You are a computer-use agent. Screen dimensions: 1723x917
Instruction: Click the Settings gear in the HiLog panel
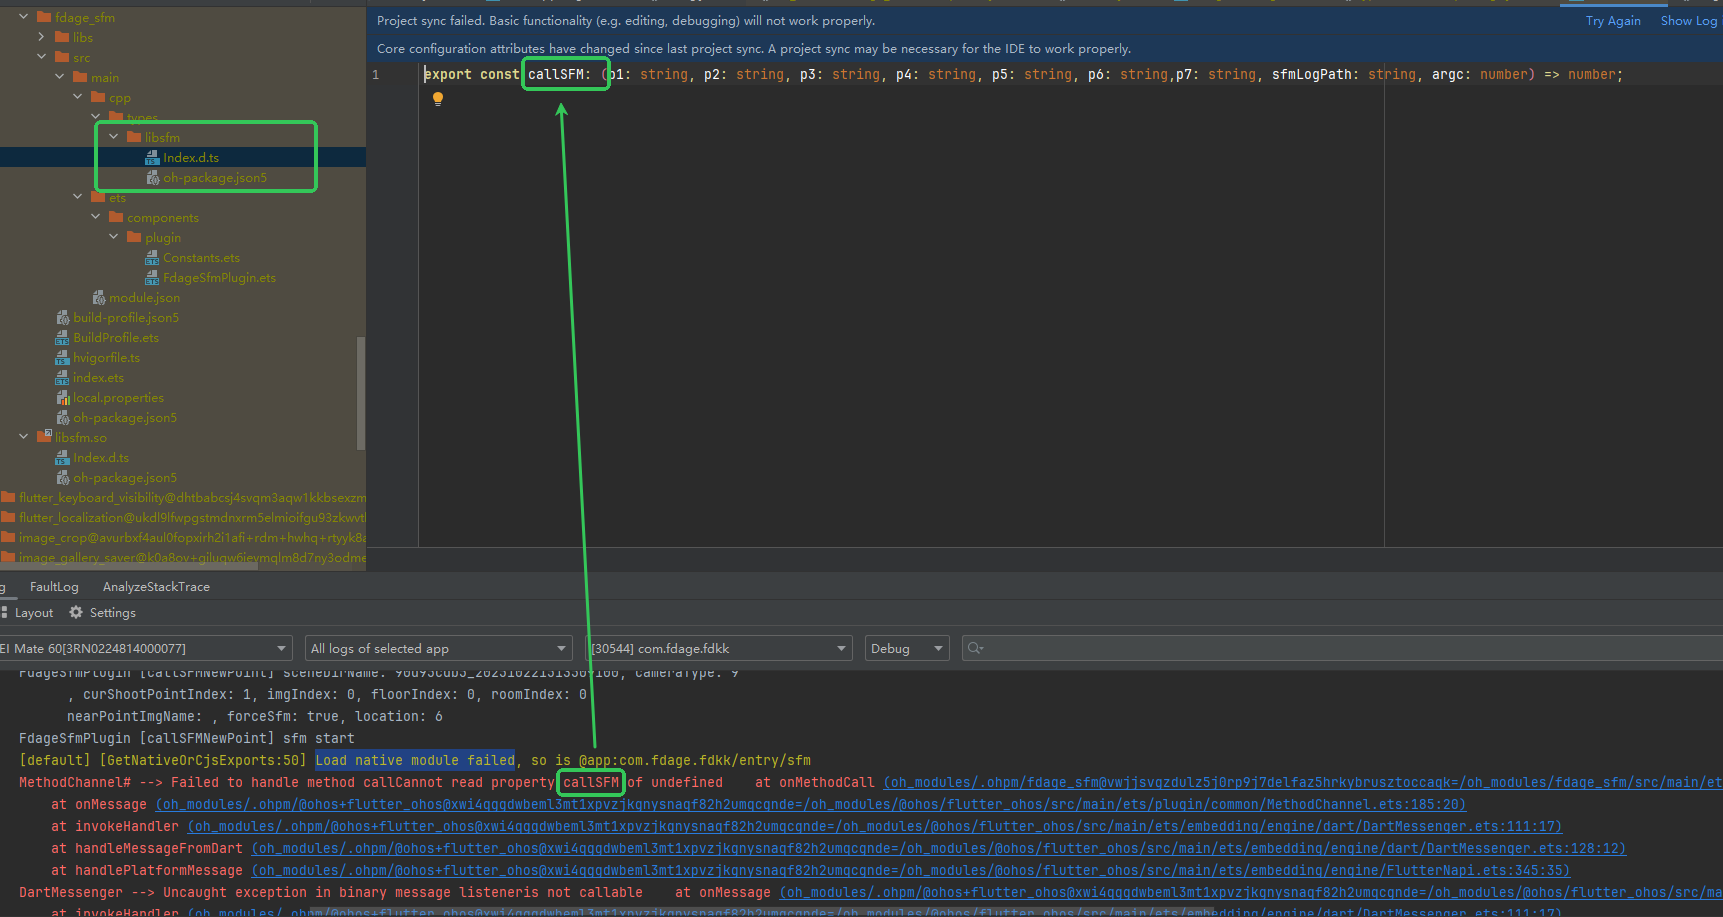76,612
